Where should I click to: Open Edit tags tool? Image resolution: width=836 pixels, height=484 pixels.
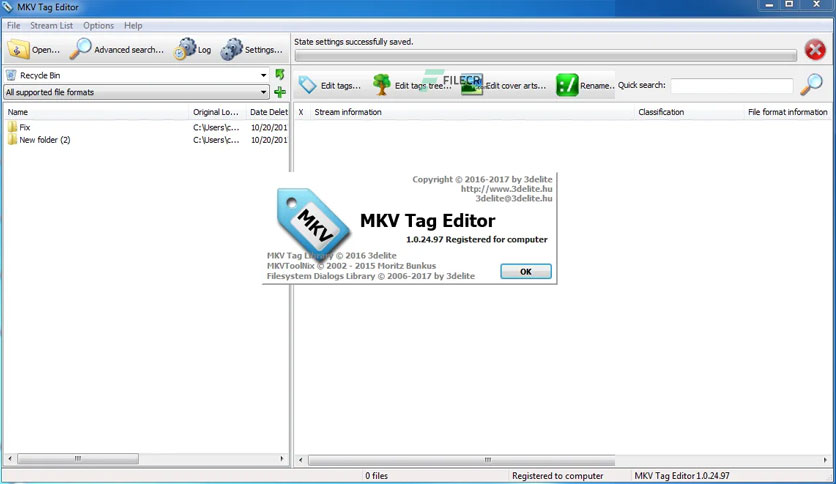click(330, 85)
